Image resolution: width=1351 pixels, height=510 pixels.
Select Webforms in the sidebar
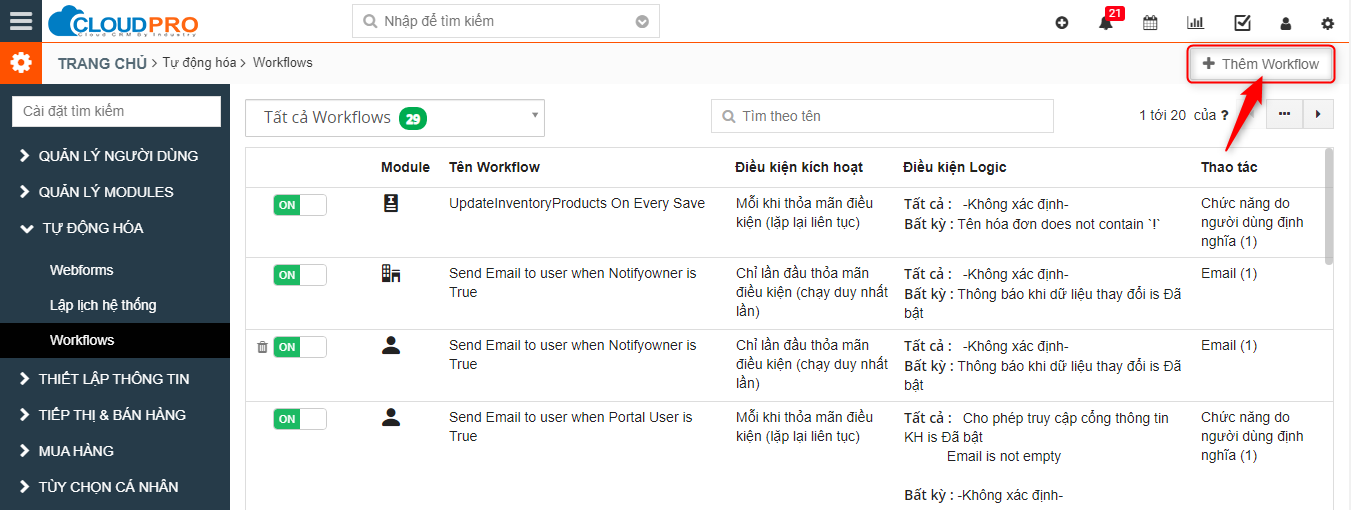(82, 270)
